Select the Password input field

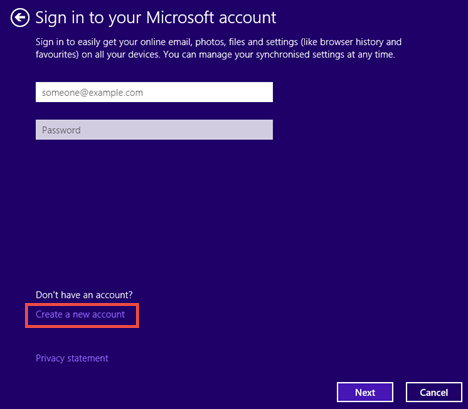point(154,130)
